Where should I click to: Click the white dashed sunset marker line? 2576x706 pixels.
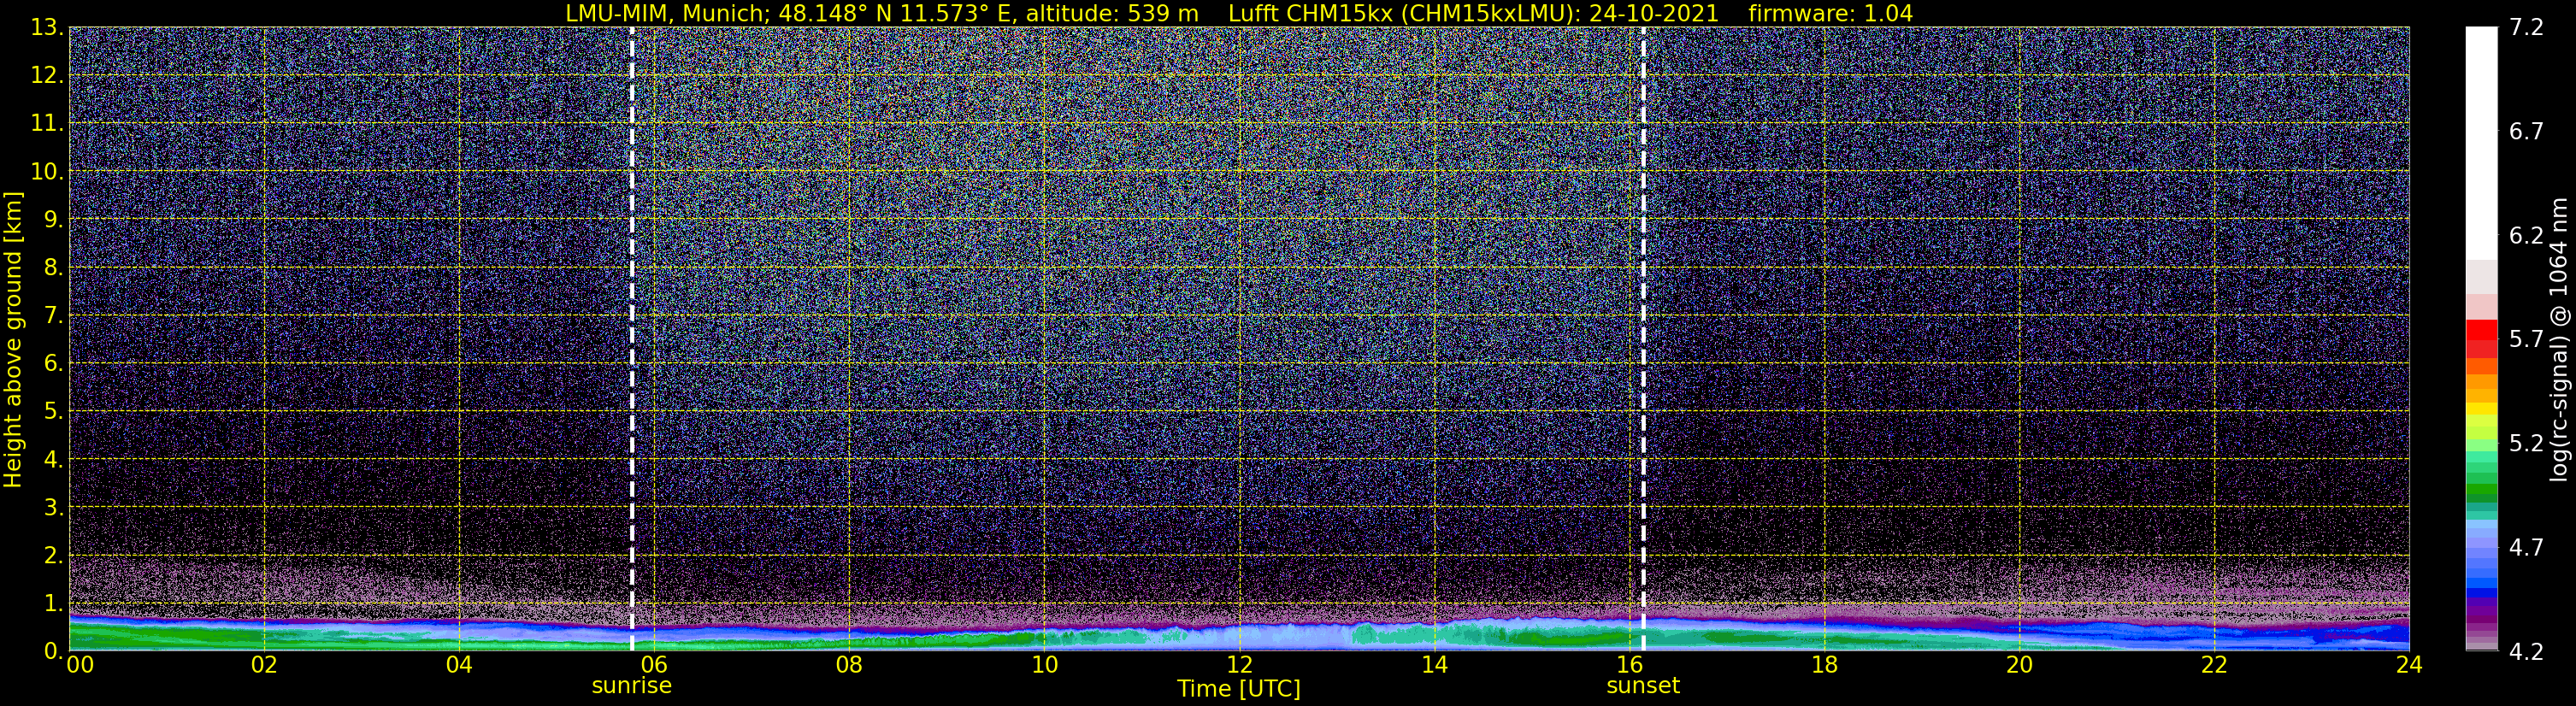(x=1643, y=339)
